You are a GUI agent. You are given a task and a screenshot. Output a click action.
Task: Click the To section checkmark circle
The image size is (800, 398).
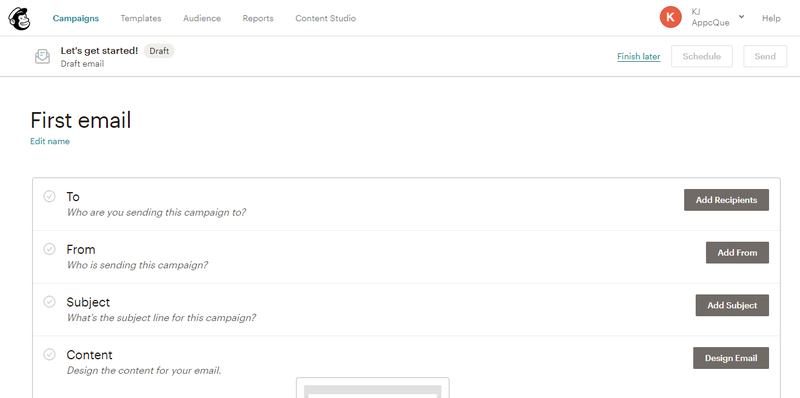[49, 196]
